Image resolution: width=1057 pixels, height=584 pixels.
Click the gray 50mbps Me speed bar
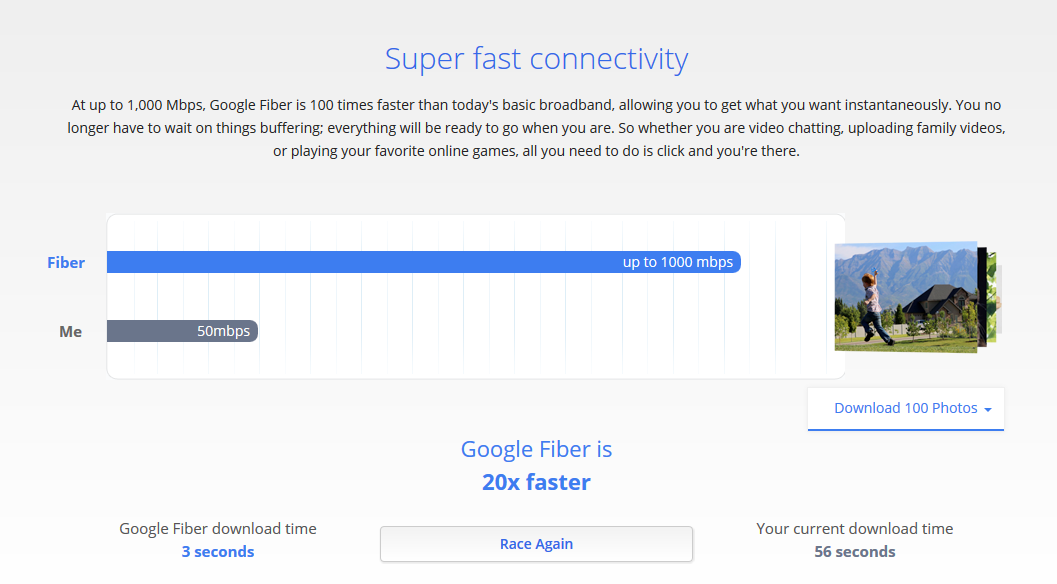click(x=182, y=331)
